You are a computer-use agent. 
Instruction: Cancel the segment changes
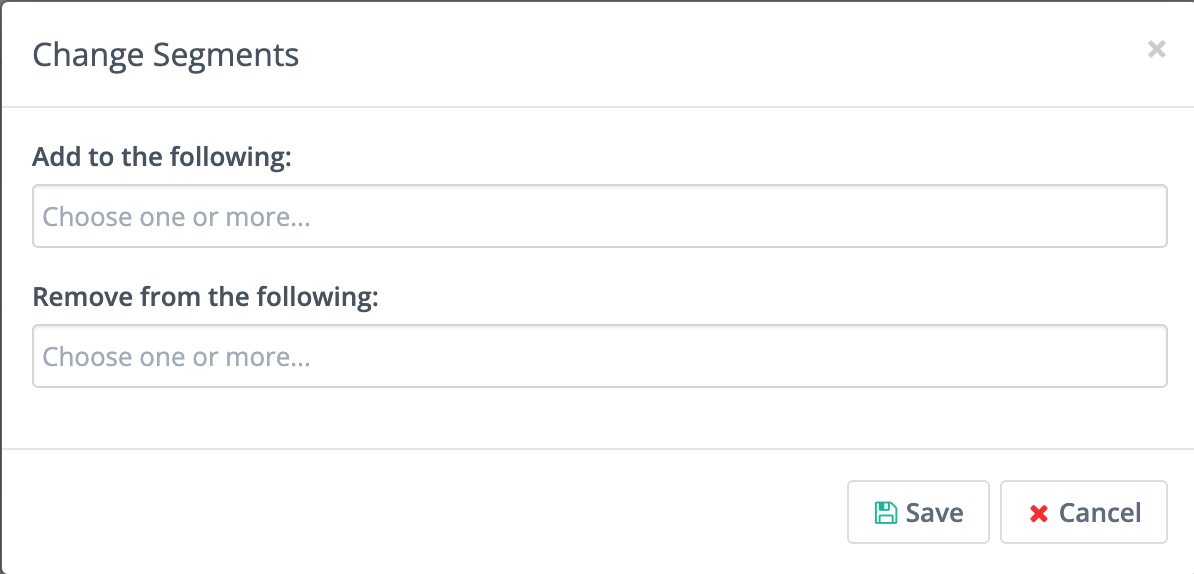(x=1083, y=513)
